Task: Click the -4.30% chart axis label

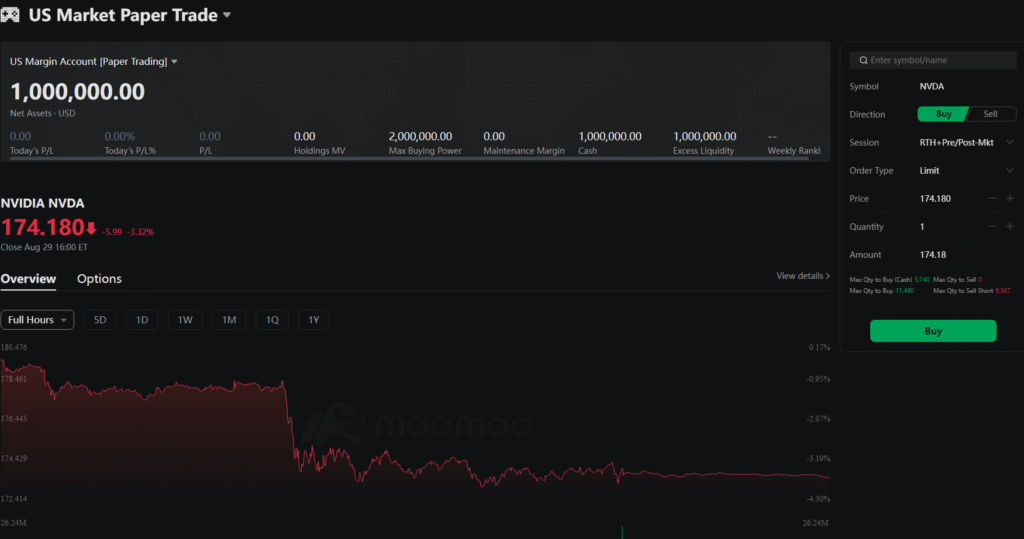Action: click(818, 499)
